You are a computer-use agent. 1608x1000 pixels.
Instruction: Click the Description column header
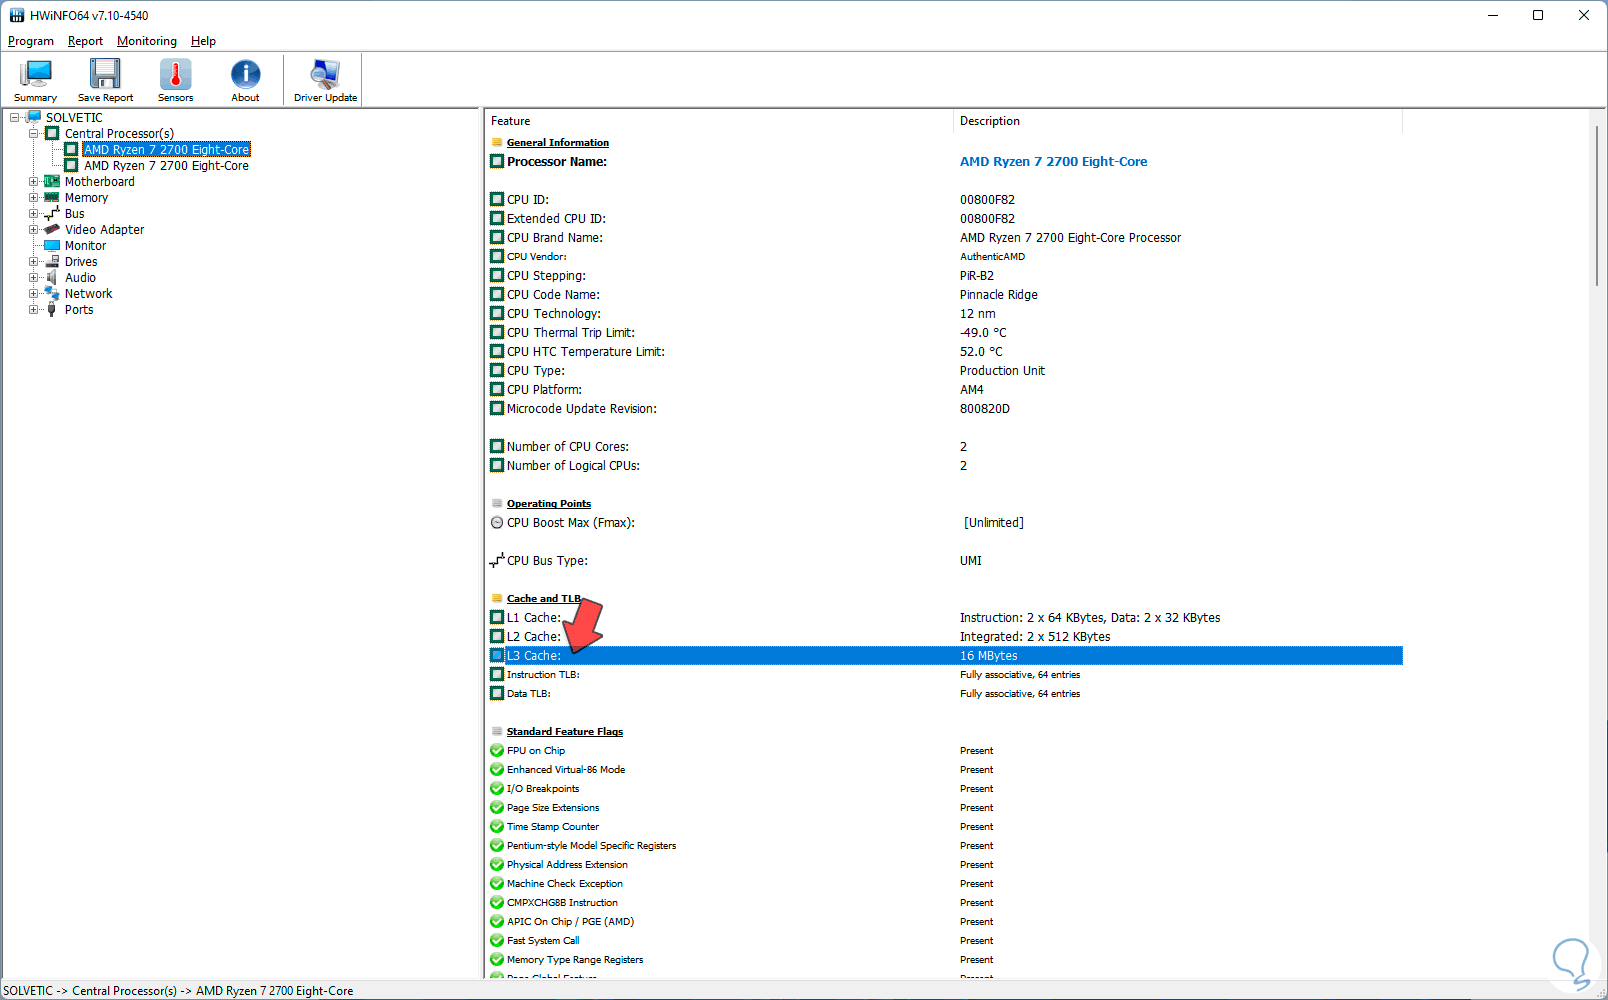pyautogui.click(x=1177, y=121)
